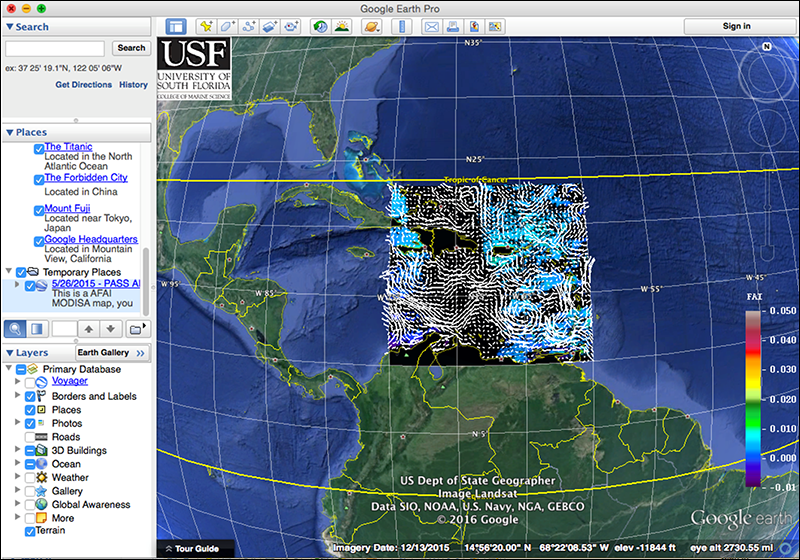800x560 pixels.
Task: Show the ruler tool
Action: [x=402, y=27]
